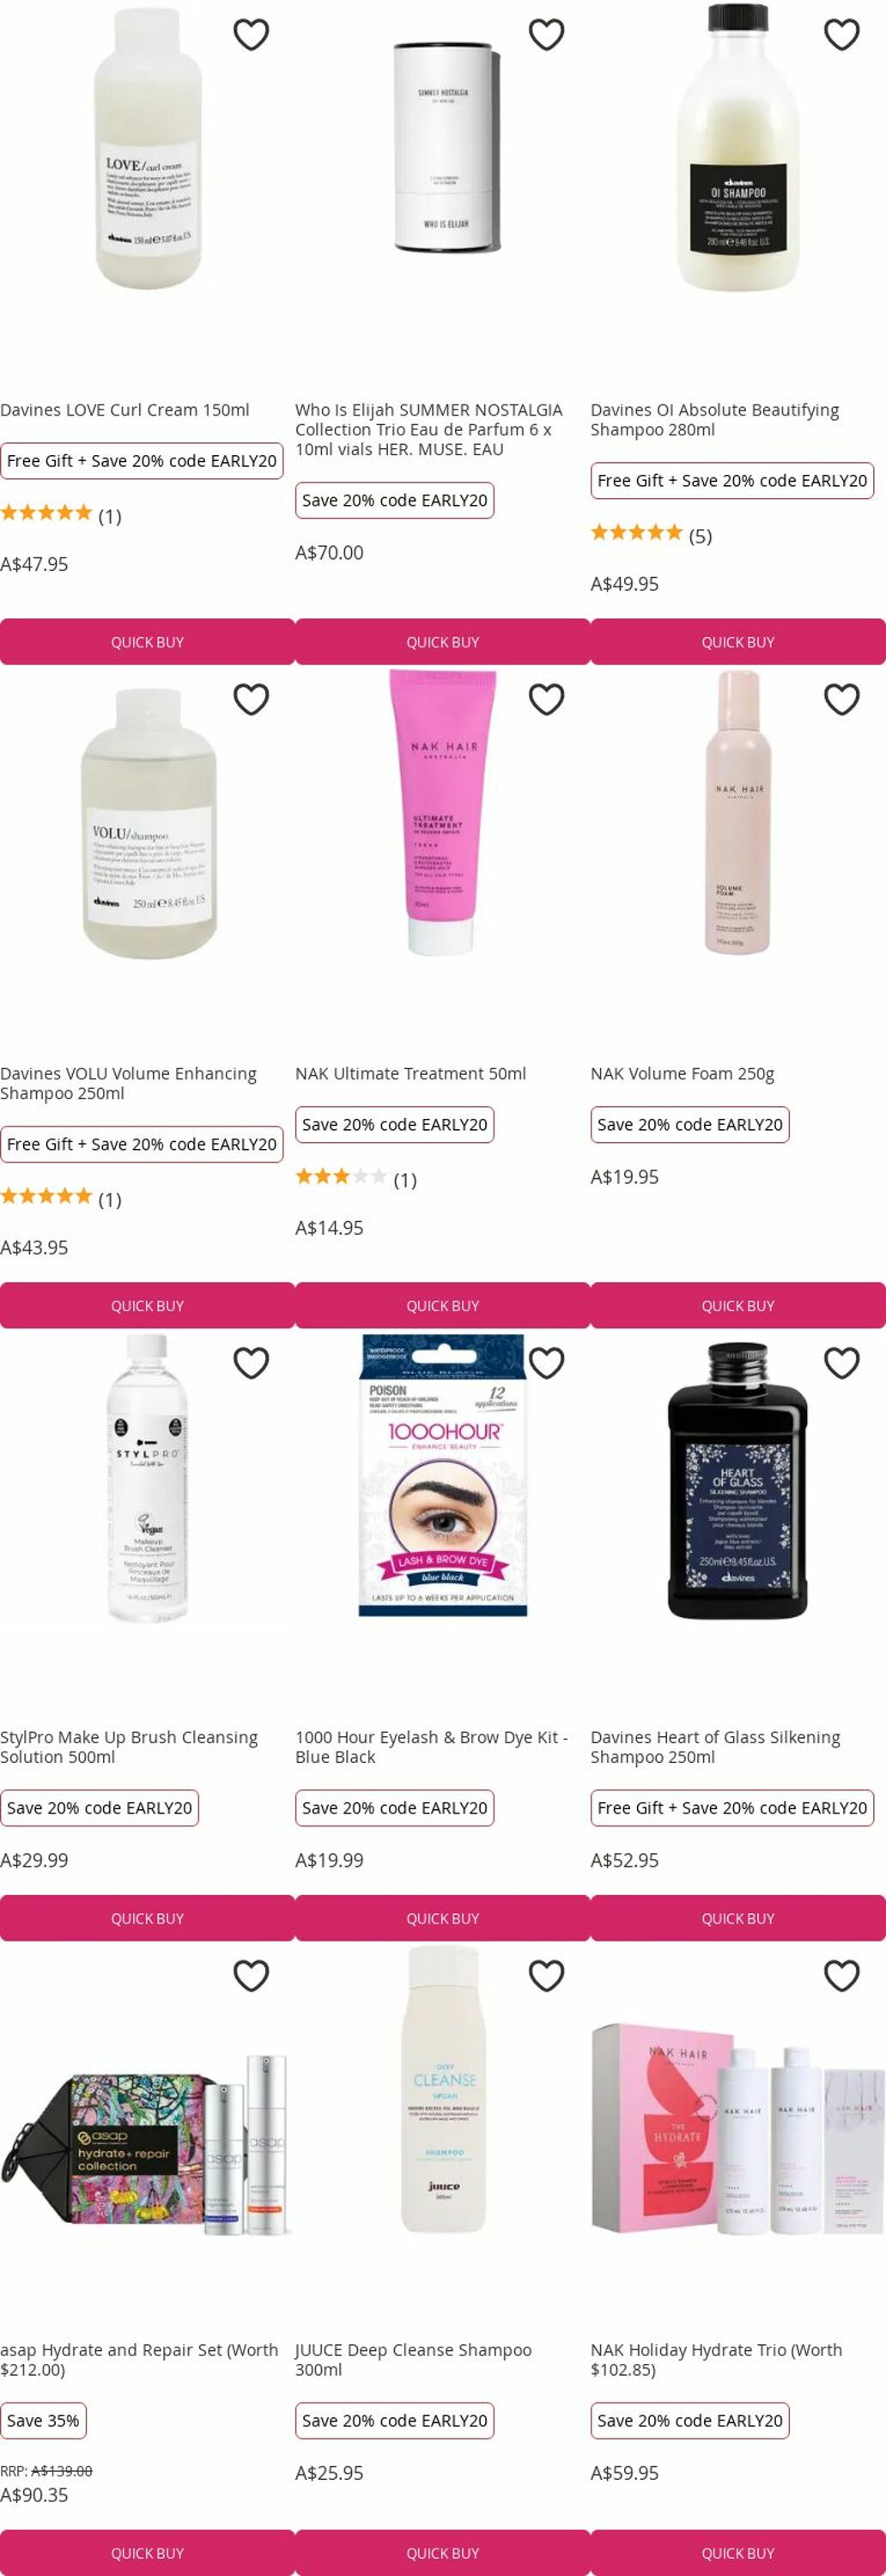This screenshot has width=886, height=2576.
Task: Favorite the NAK Ultimate Treatment with heart
Action: tap(546, 699)
